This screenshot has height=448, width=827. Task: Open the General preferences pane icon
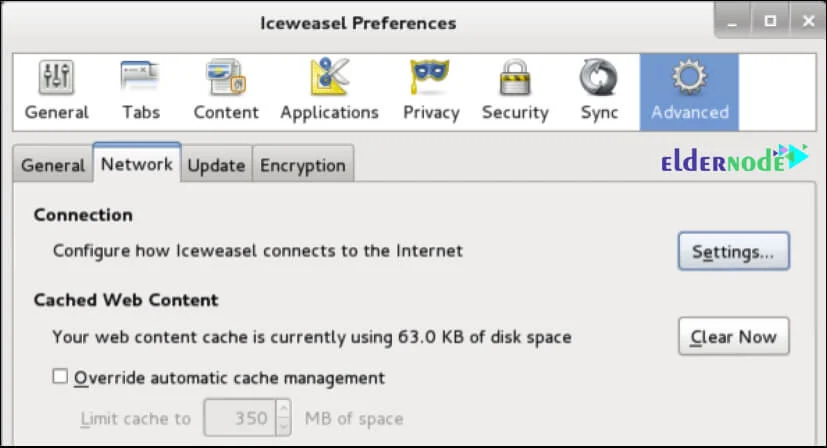(x=56, y=80)
